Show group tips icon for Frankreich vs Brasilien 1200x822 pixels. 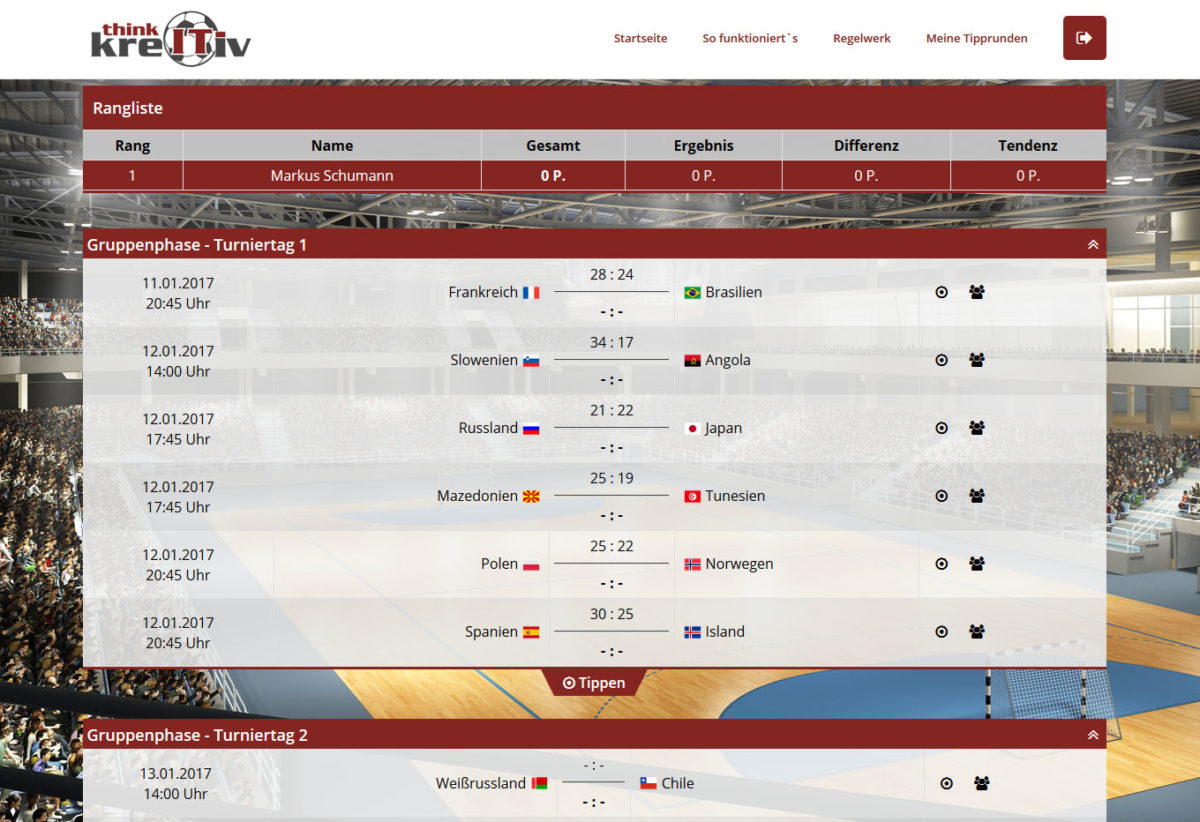click(x=977, y=292)
